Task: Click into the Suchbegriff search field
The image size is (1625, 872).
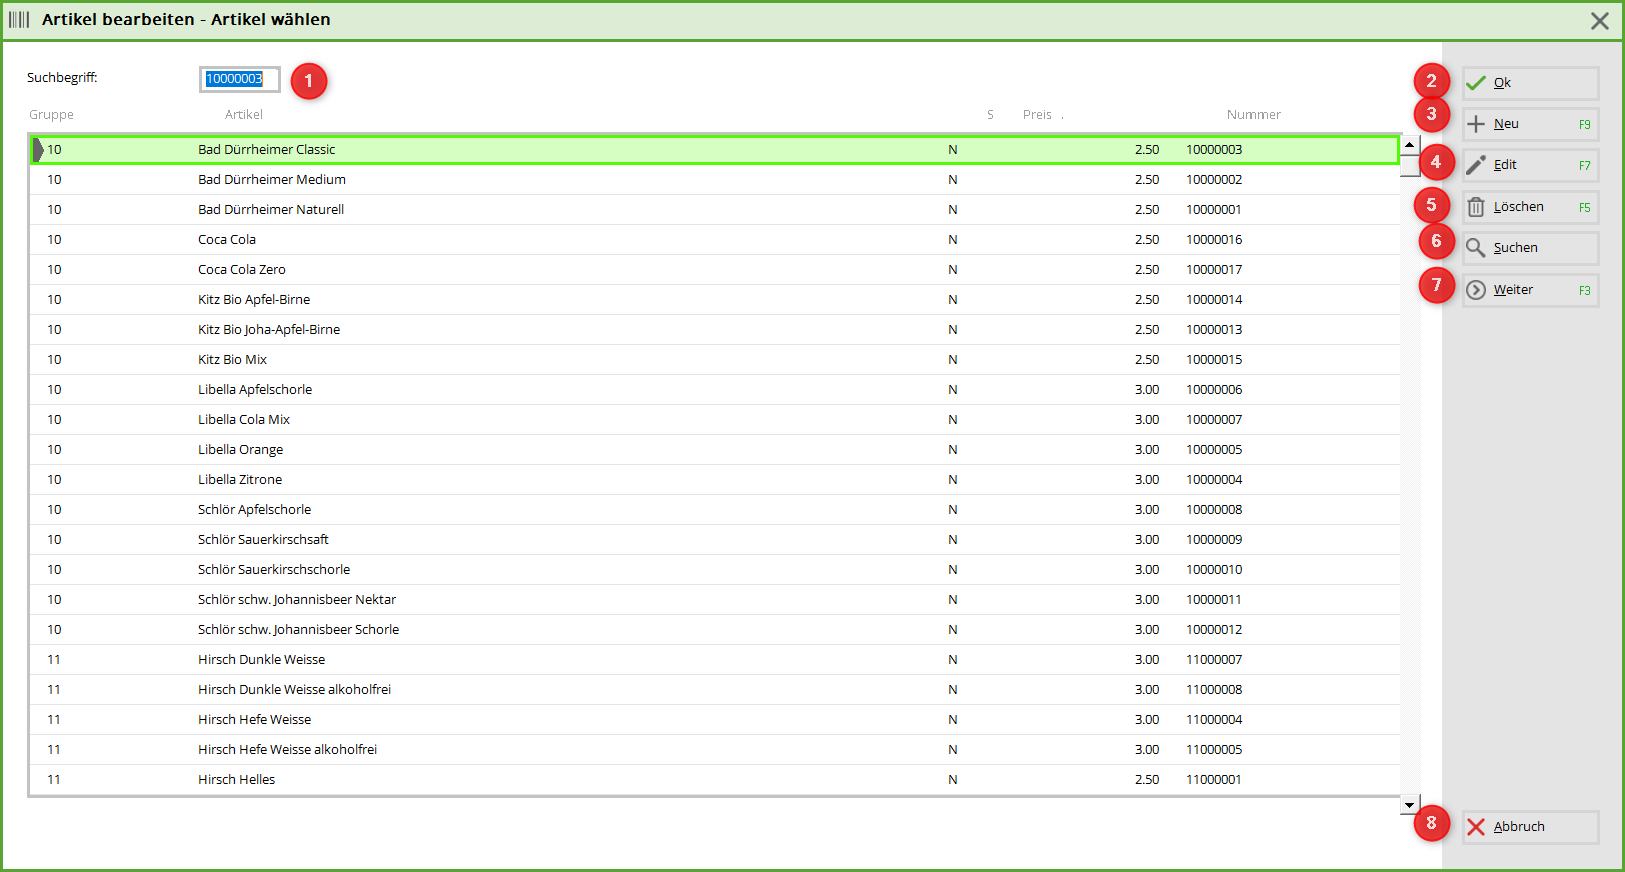Action: tap(239, 79)
